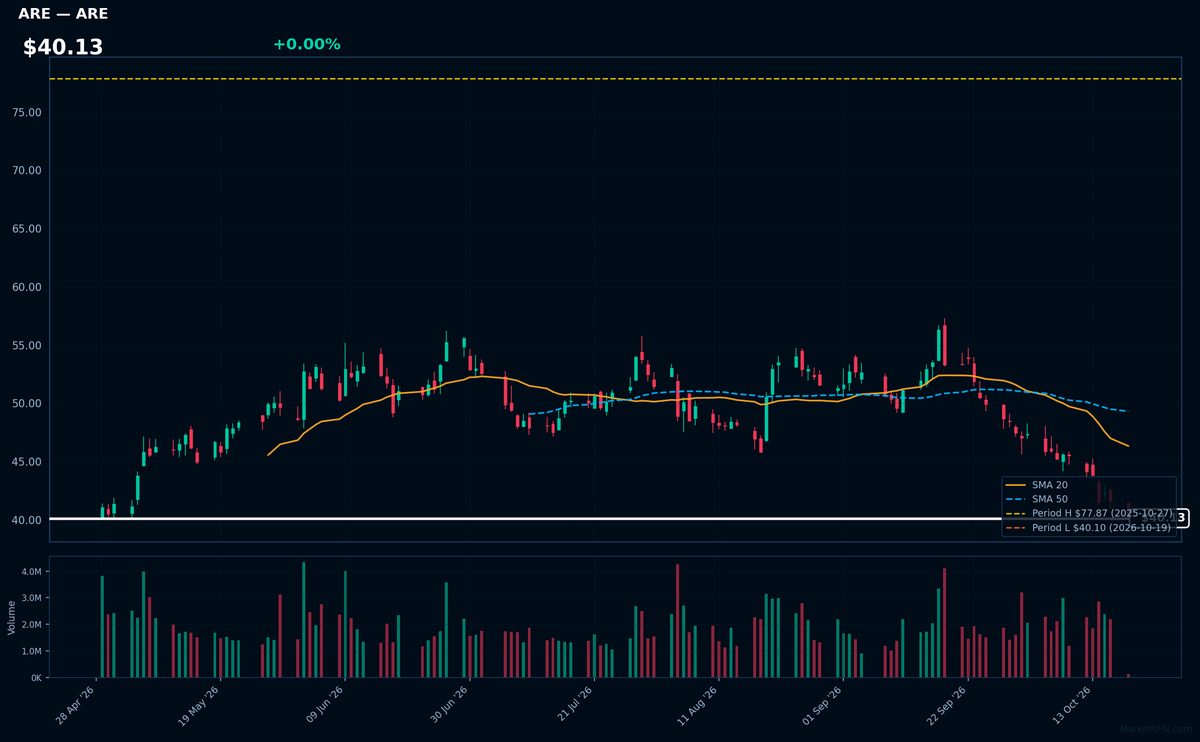The height and width of the screenshot is (742, 1200).
Task: Click the ARE — ARE chart title
Action: click(63, 14)
